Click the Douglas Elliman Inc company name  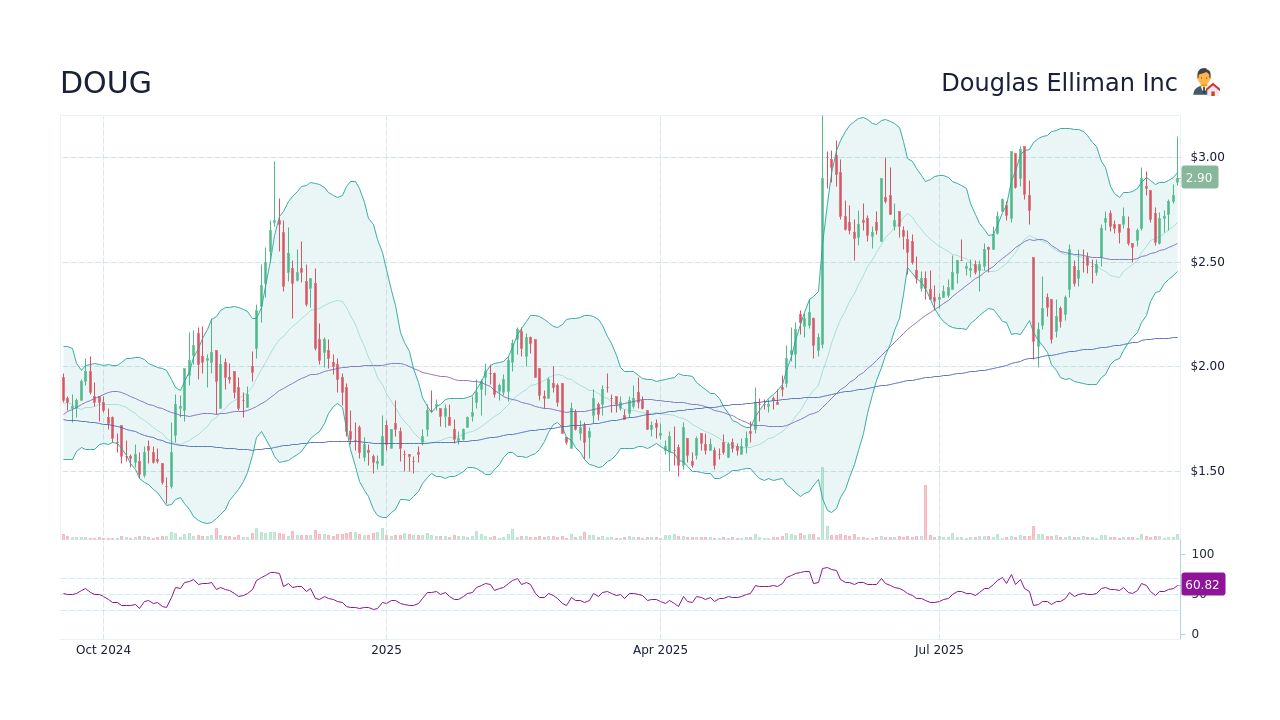[x=1060, y=82]
